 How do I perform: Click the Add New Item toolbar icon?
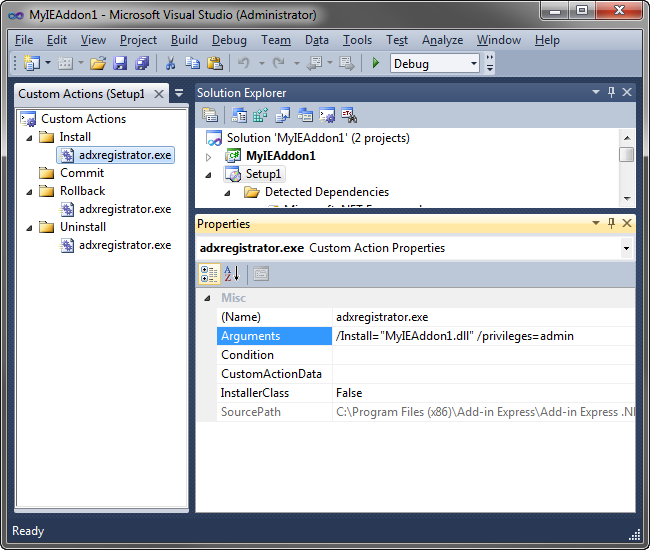click(x=65, y=63)
